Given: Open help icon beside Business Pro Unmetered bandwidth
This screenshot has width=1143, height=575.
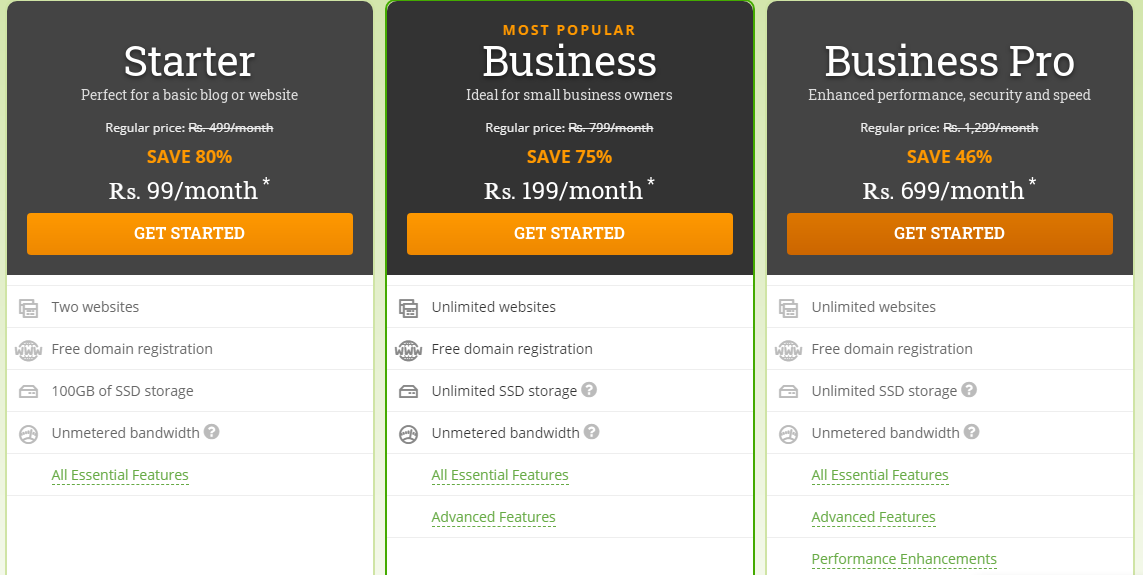Looking at the screenshot, I should 972,431.
